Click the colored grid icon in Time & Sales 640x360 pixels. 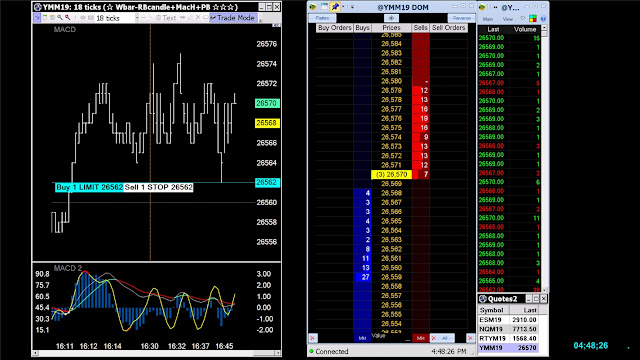(x=533, y=19)
